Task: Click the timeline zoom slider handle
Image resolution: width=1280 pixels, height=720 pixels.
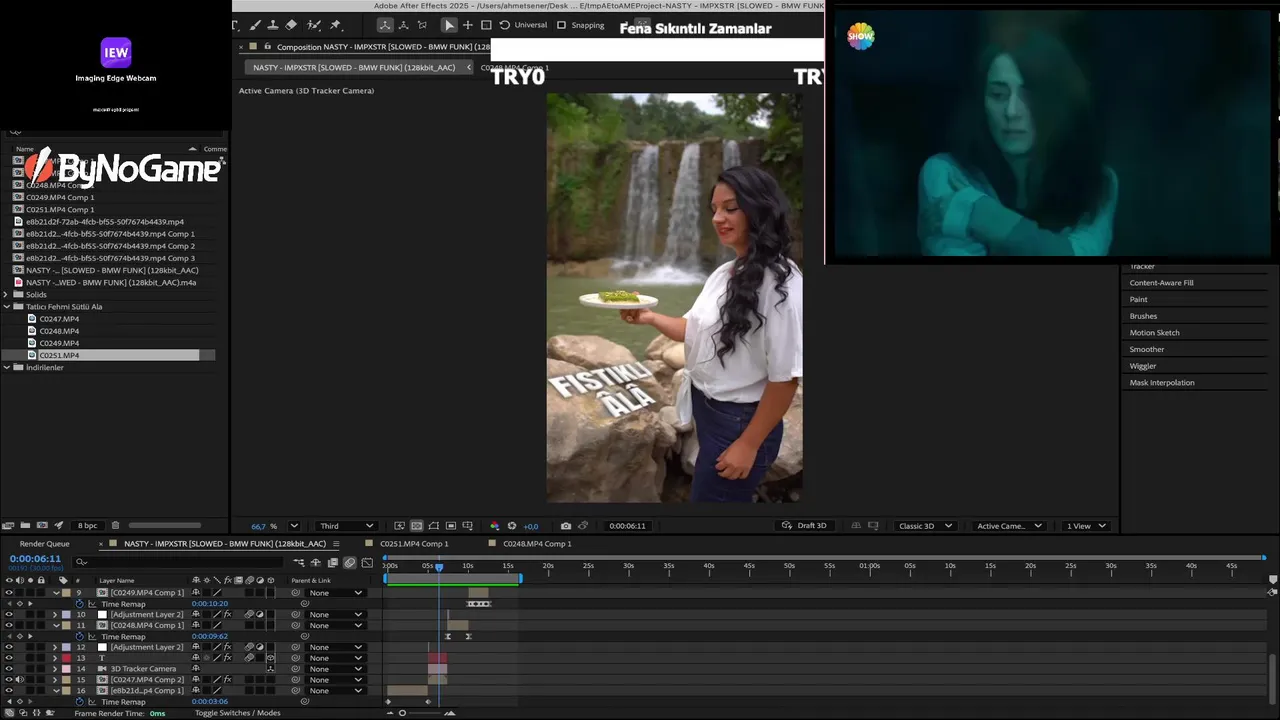Action: (x=402, y=713)
